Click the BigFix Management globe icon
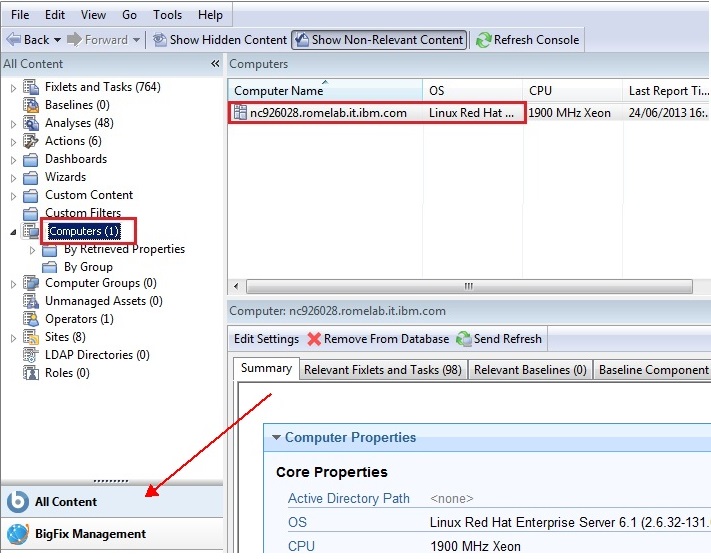This screenshot has width=711, height=559. [18, 534]
